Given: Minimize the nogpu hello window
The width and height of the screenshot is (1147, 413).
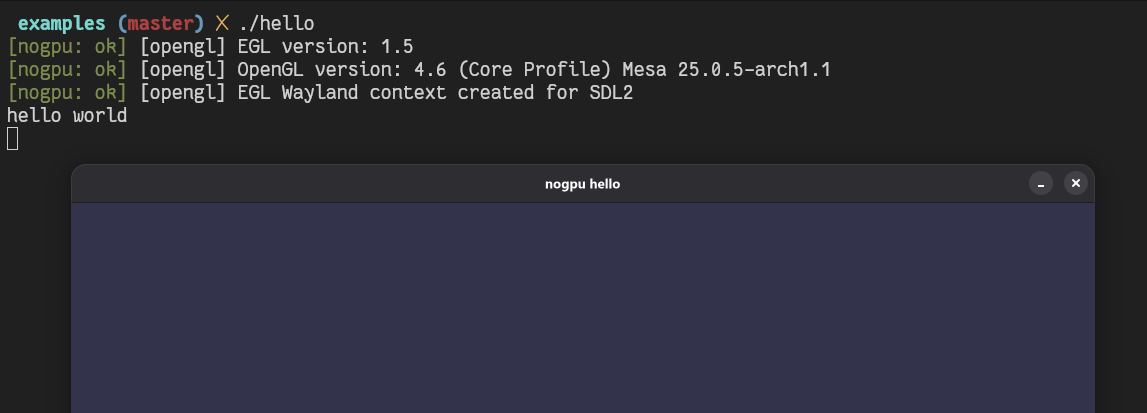Looking at the screenshot, I should [x=1040, y=183].
